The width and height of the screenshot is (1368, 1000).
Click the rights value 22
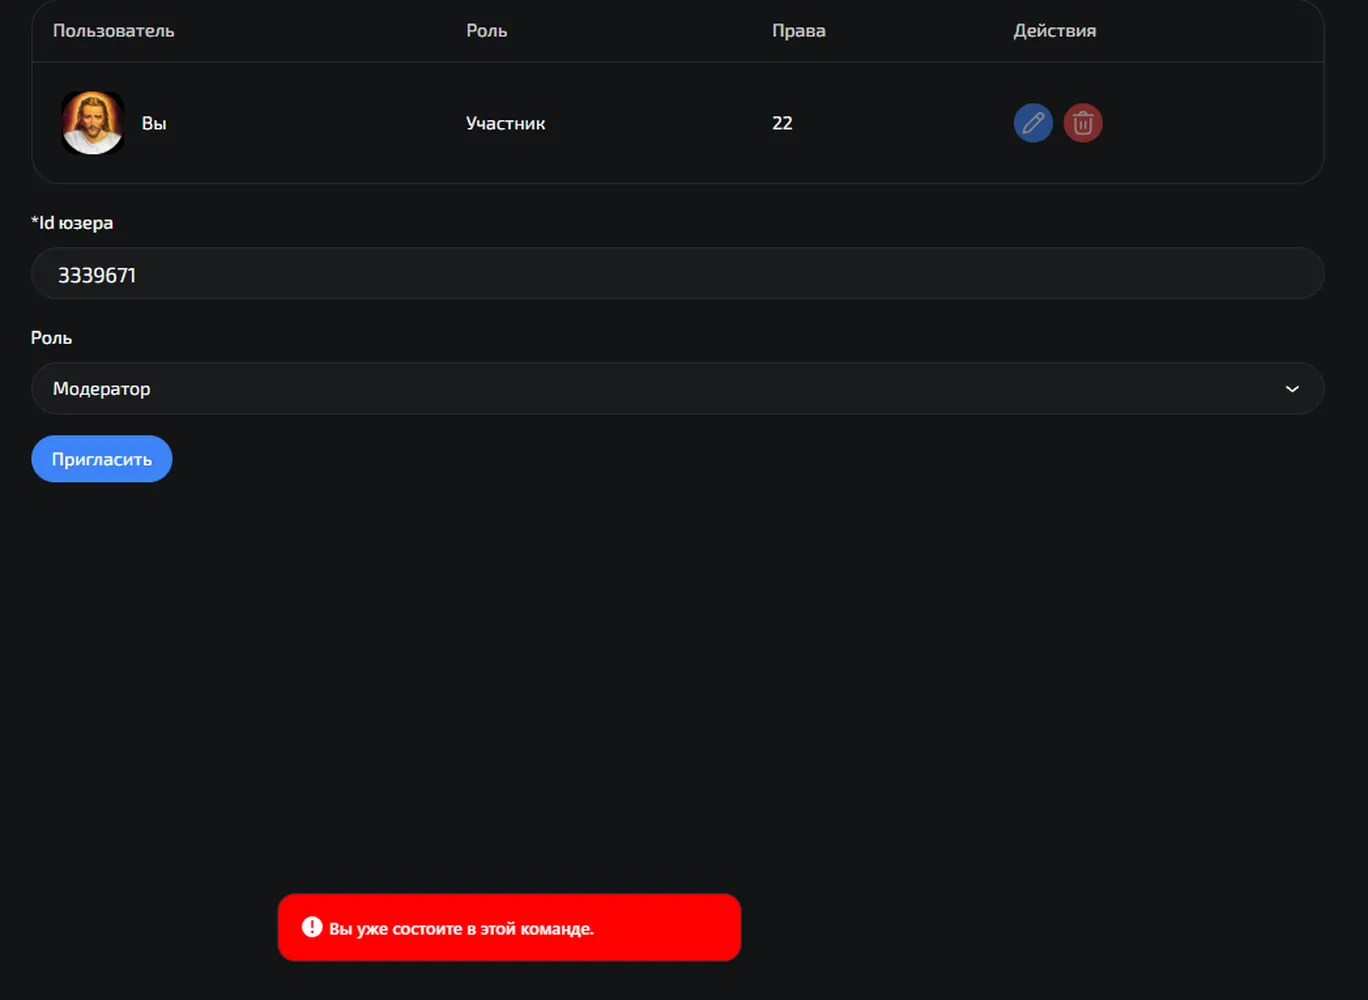tap(782, 123)
